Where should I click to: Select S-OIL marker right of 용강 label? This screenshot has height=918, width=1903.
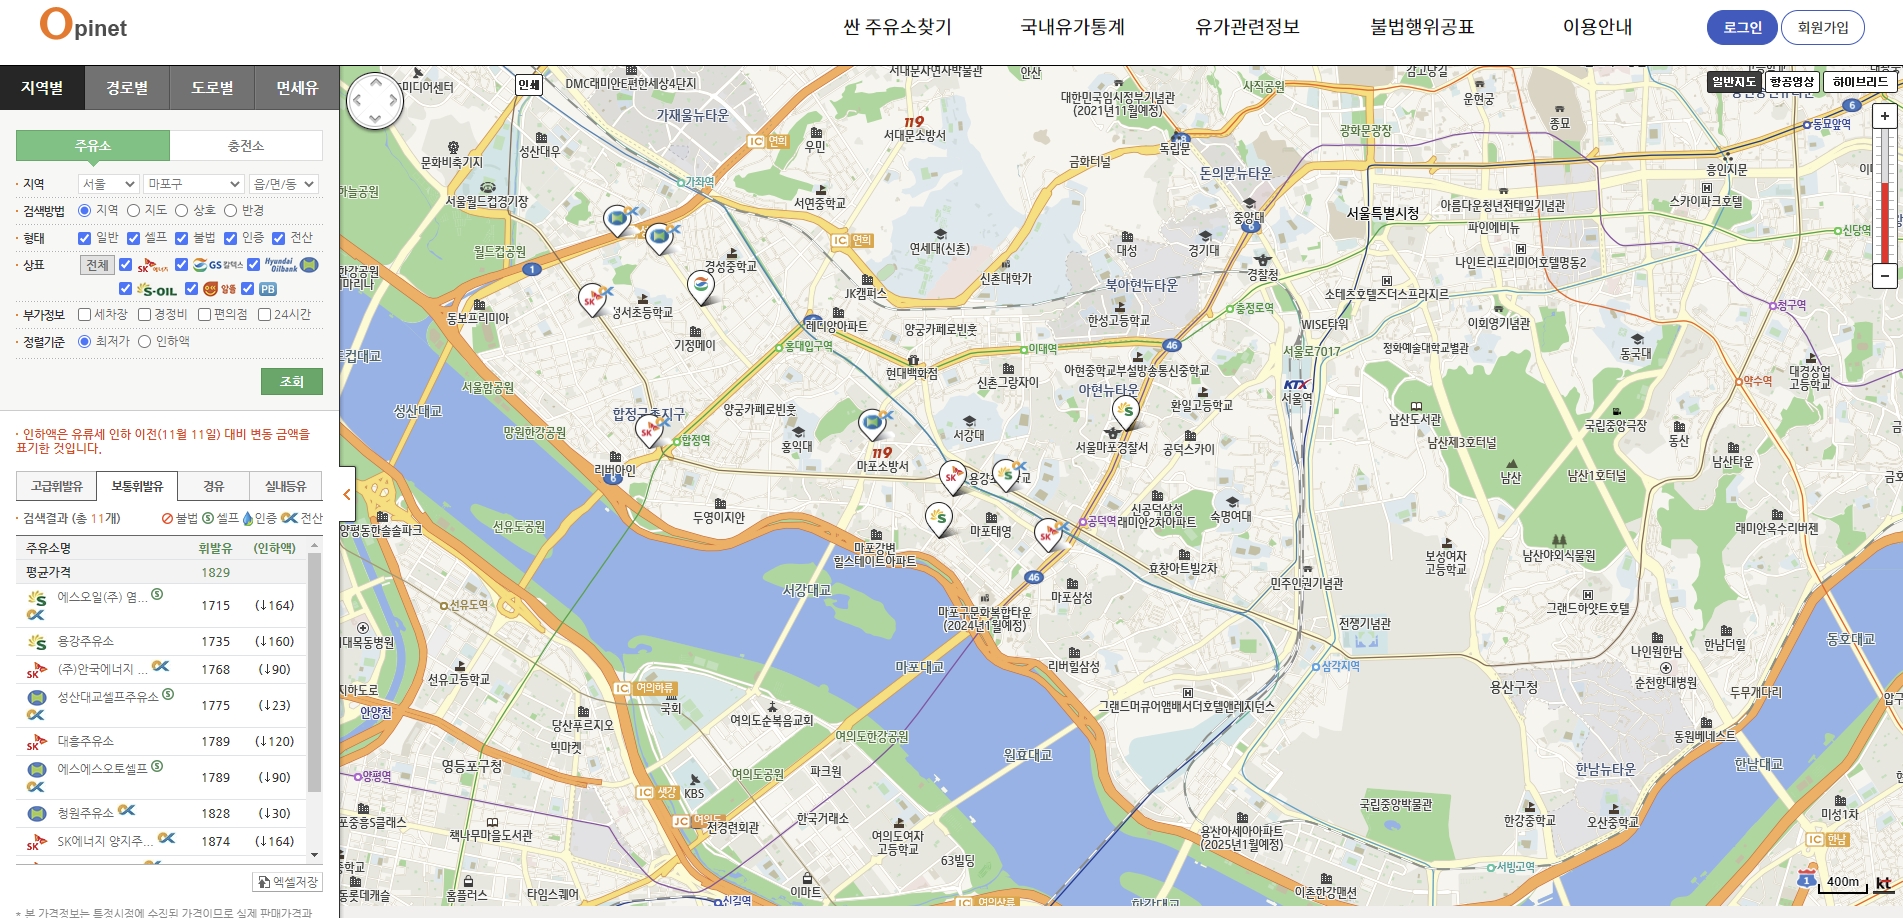click(x=1007, y=475)
